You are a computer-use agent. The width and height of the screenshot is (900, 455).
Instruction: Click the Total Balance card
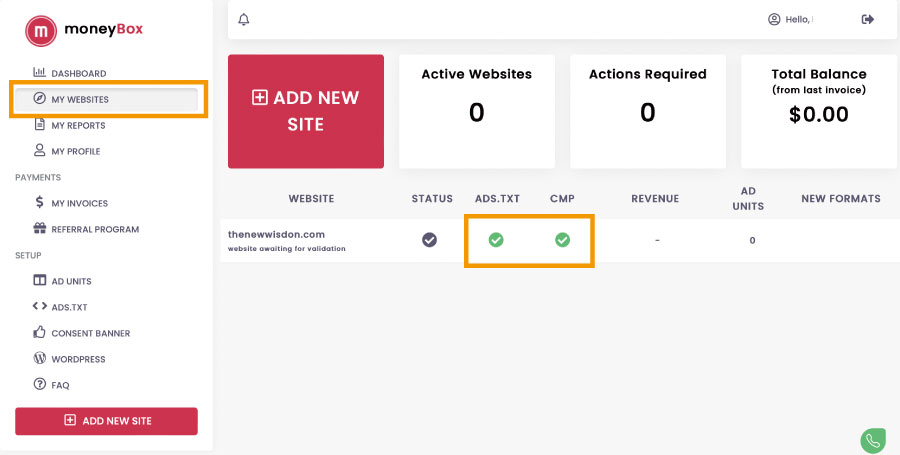(819, 111)
